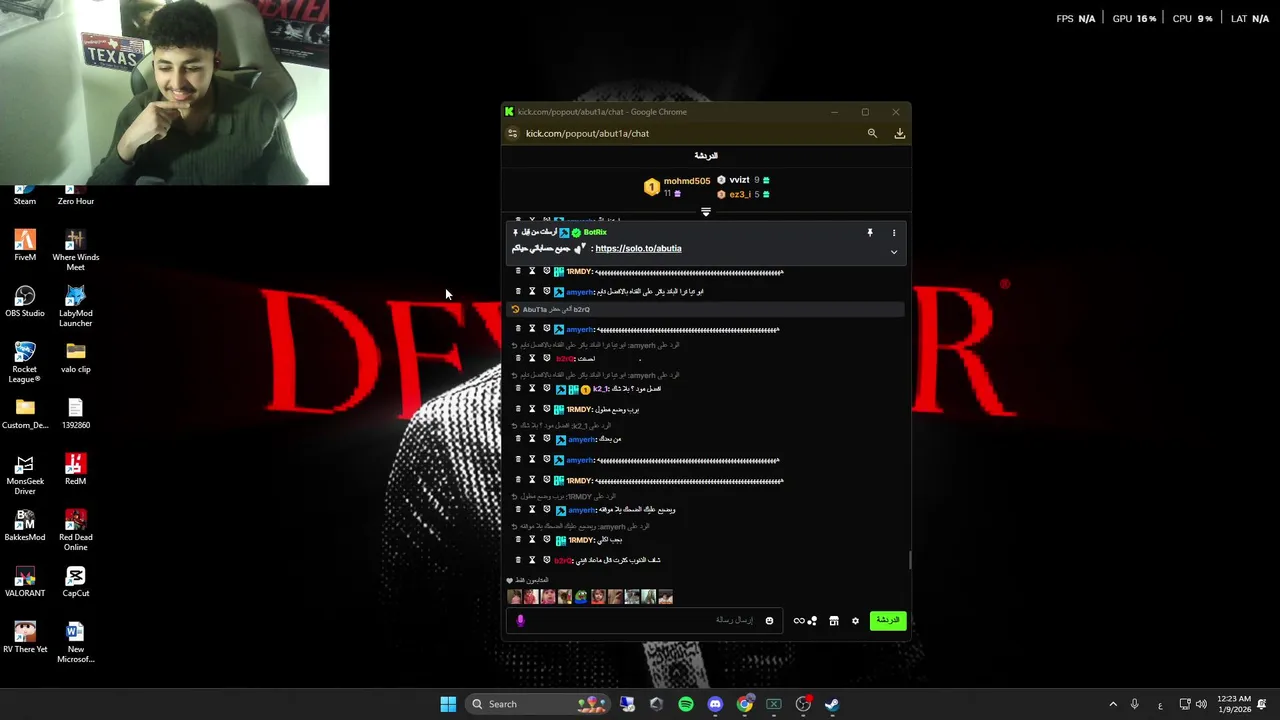Image resolution: width=1280 pixels, height=720 pixels.
Task: Open RV There Yet shortcut
Action: coord(25,637)
